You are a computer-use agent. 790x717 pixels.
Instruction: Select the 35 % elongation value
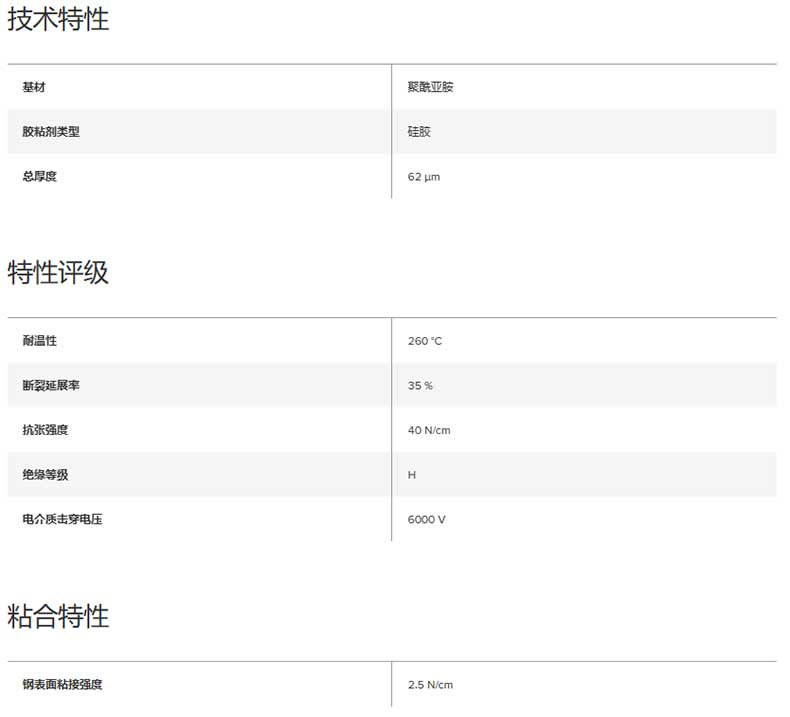pyautogui.click(x=420, y=386)
